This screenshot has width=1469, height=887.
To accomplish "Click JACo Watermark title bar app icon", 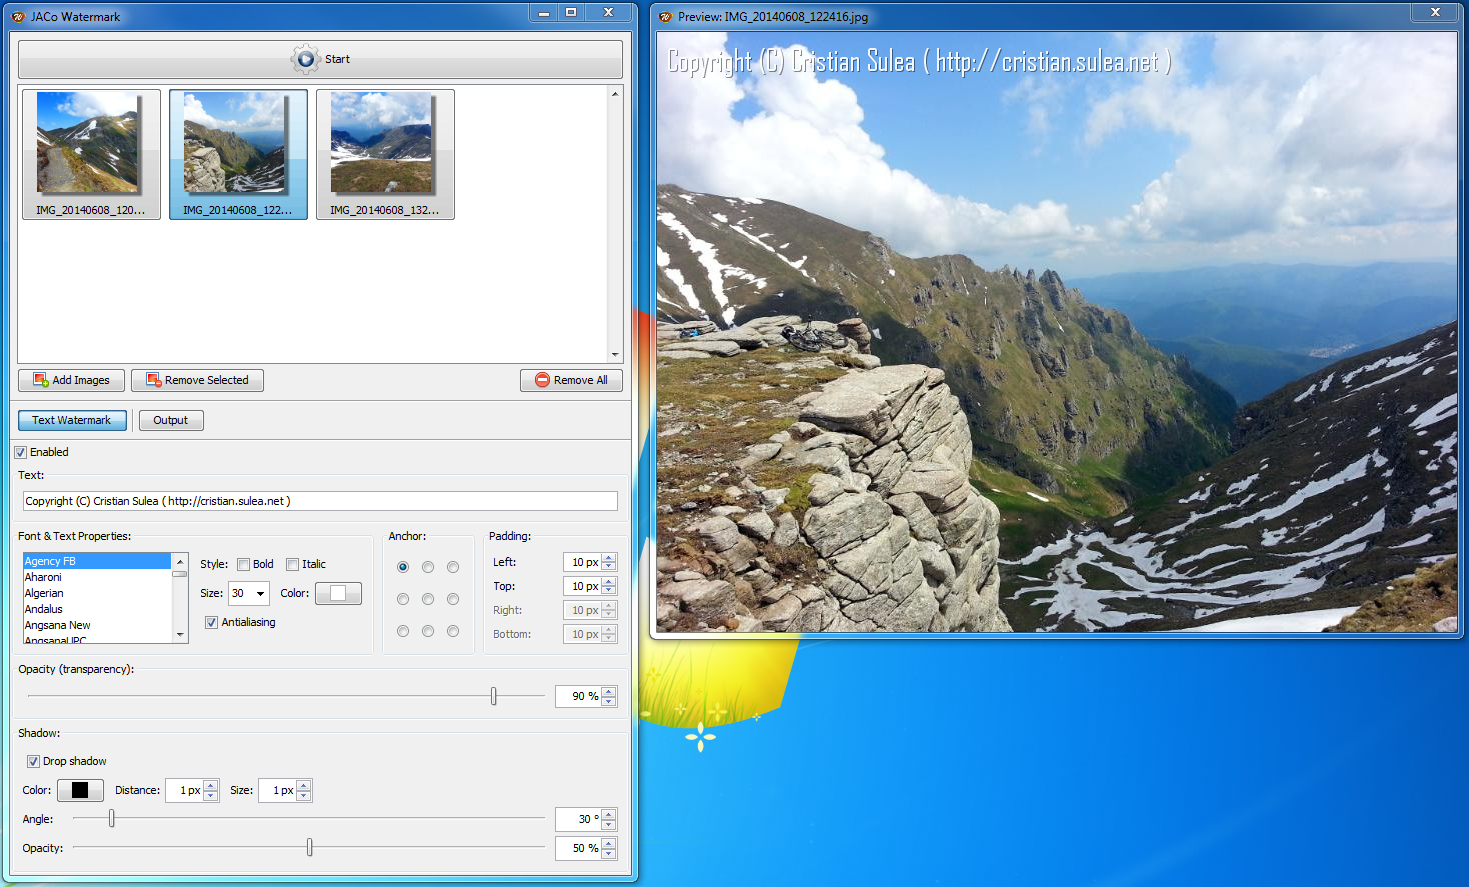I will click(18, 17).
